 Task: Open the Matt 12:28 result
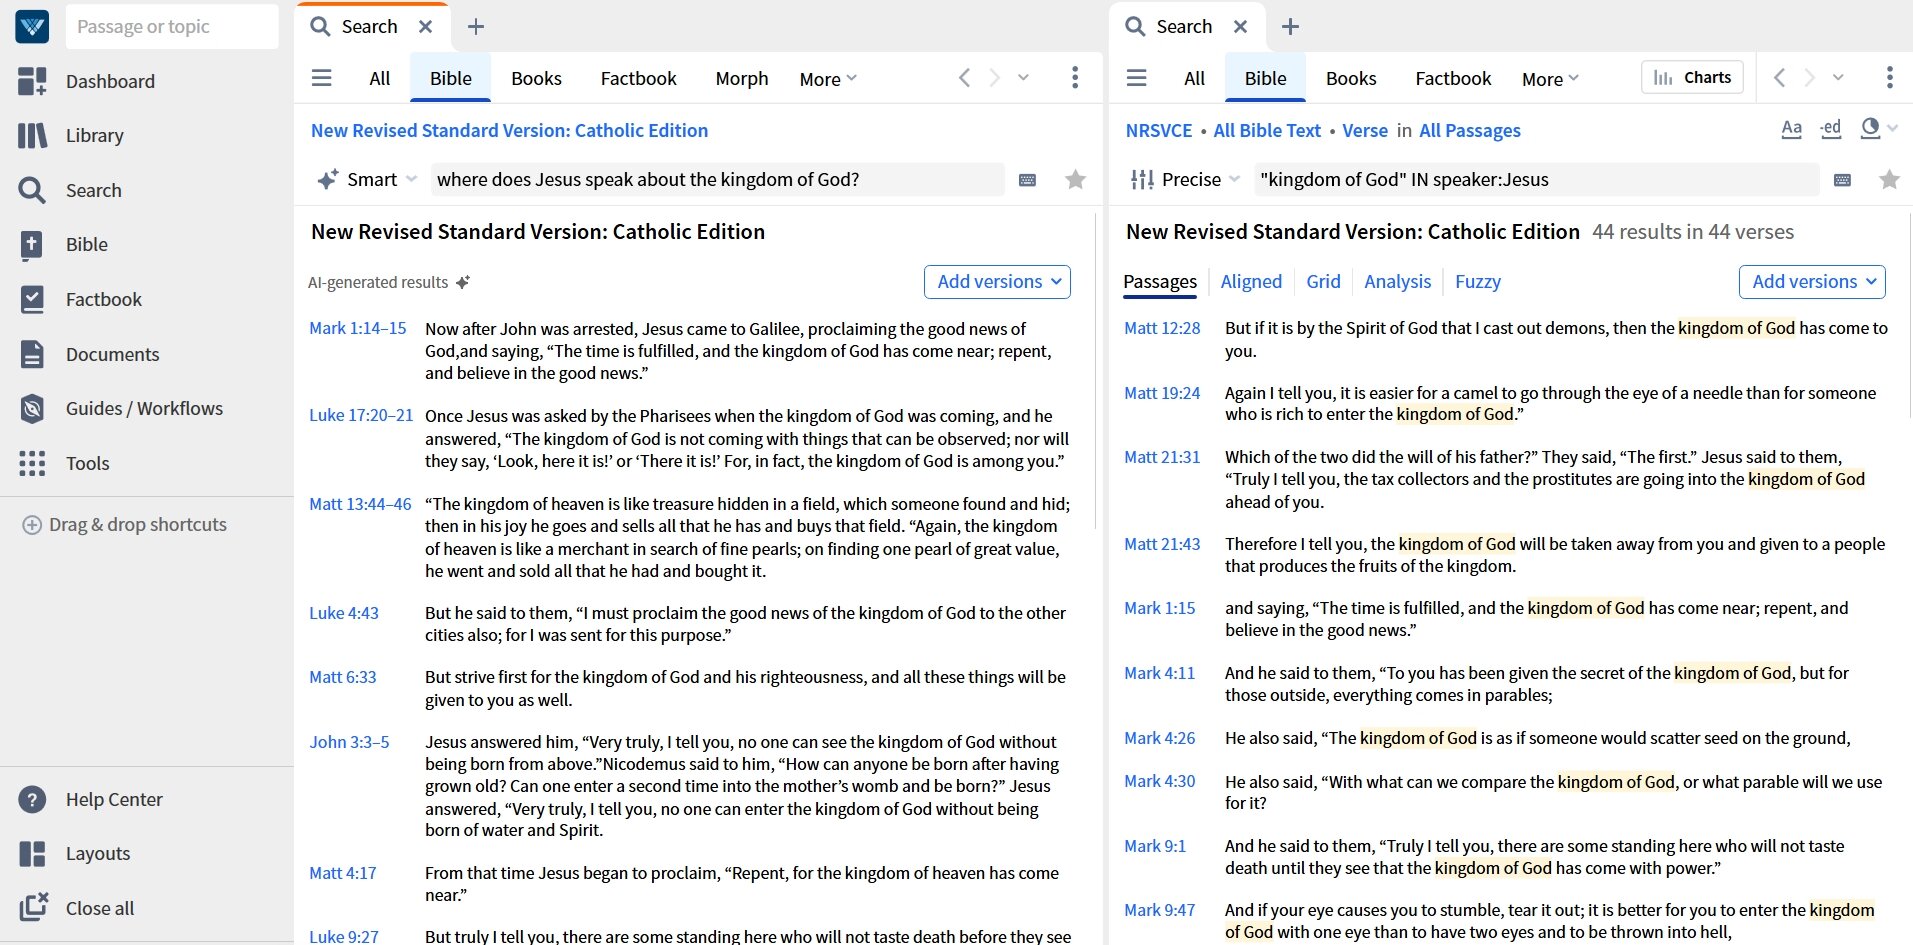(x=1162, y=328)
